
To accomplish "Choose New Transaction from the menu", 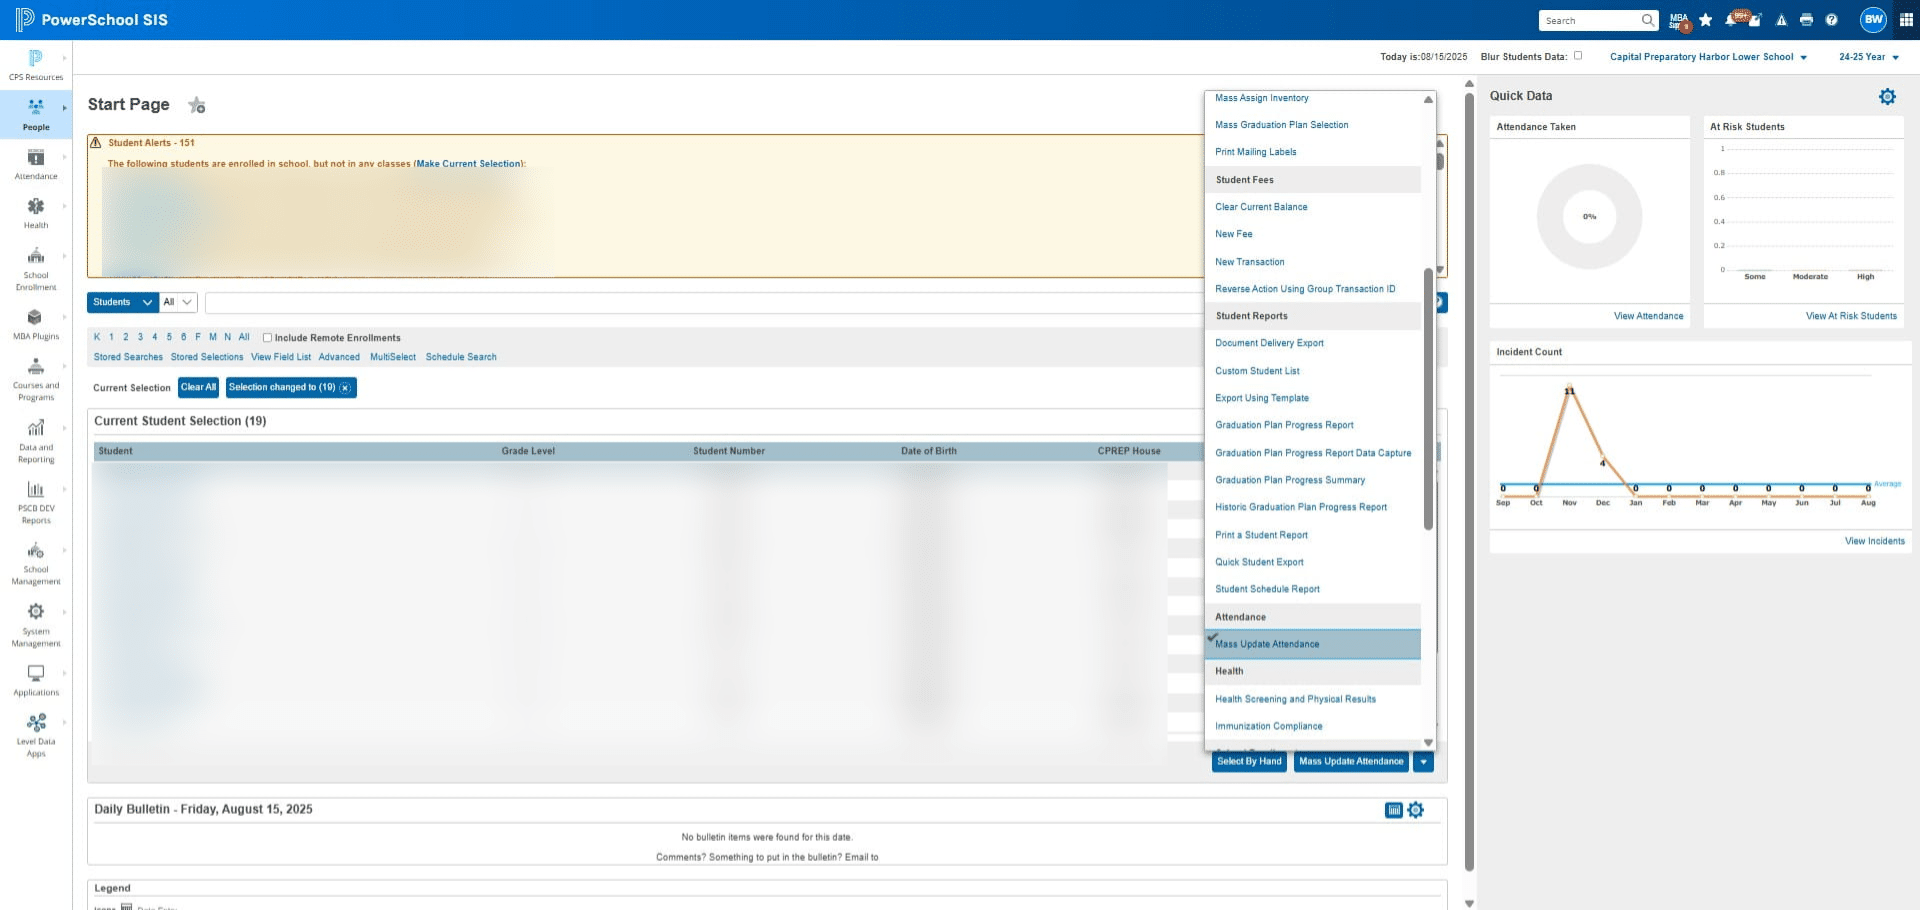I will pyautogui.click(x=1250, y=262).
